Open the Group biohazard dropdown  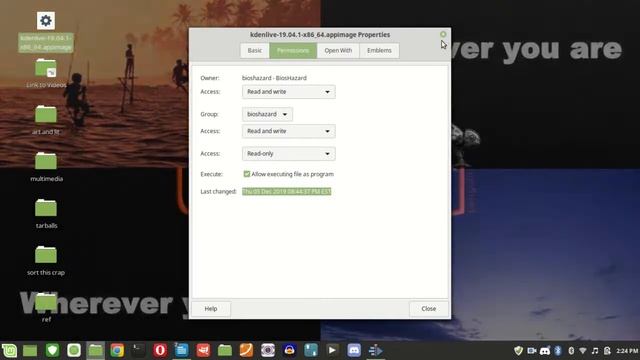(x=267, y=114)
